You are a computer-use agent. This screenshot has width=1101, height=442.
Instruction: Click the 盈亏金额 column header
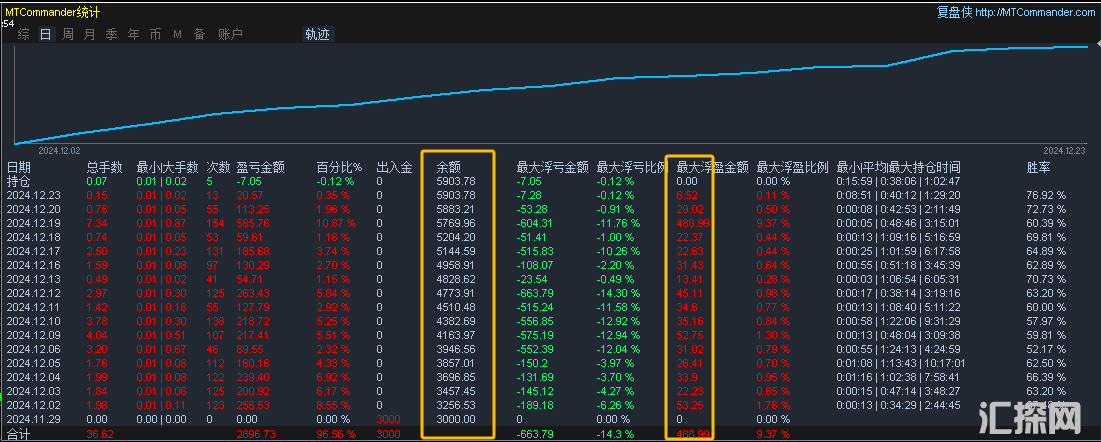pos(261,167)
